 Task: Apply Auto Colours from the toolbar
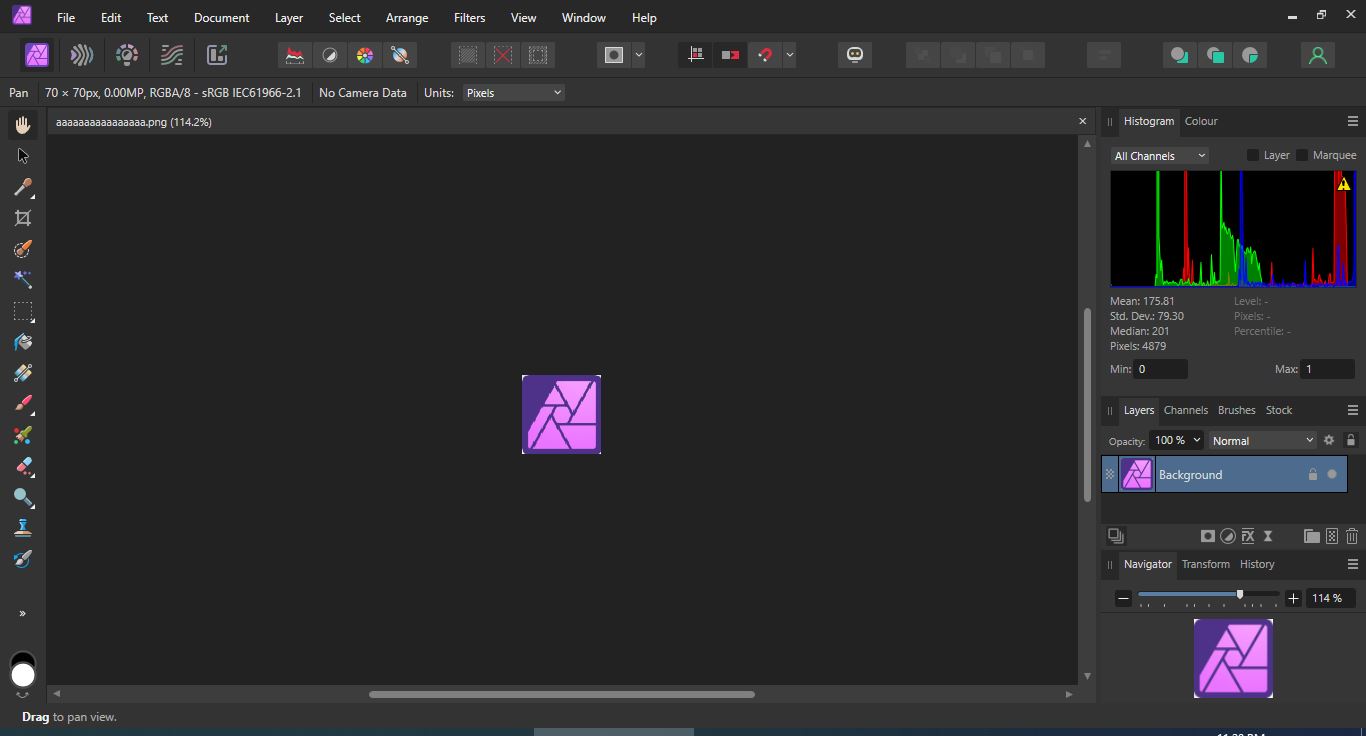(365, 55)
